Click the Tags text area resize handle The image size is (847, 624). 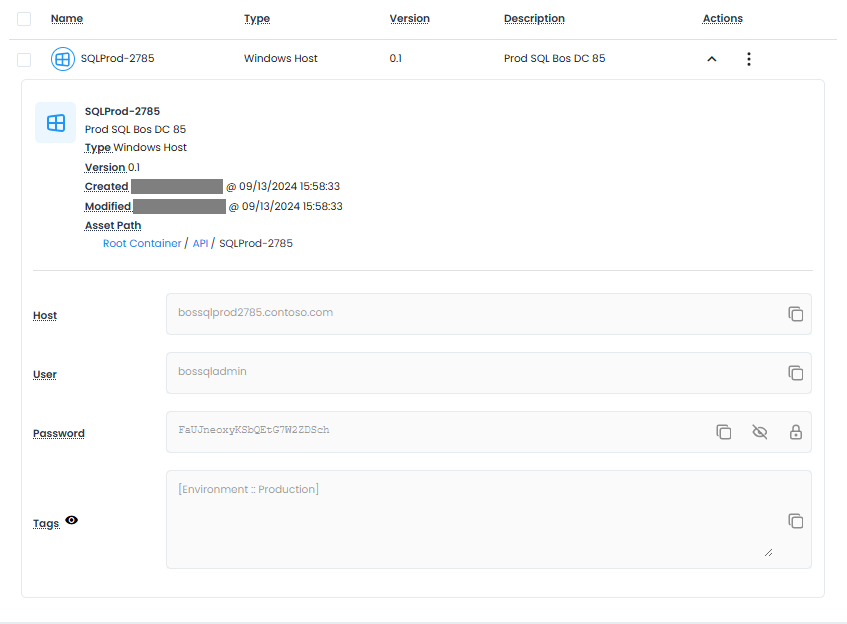[768, 551]
